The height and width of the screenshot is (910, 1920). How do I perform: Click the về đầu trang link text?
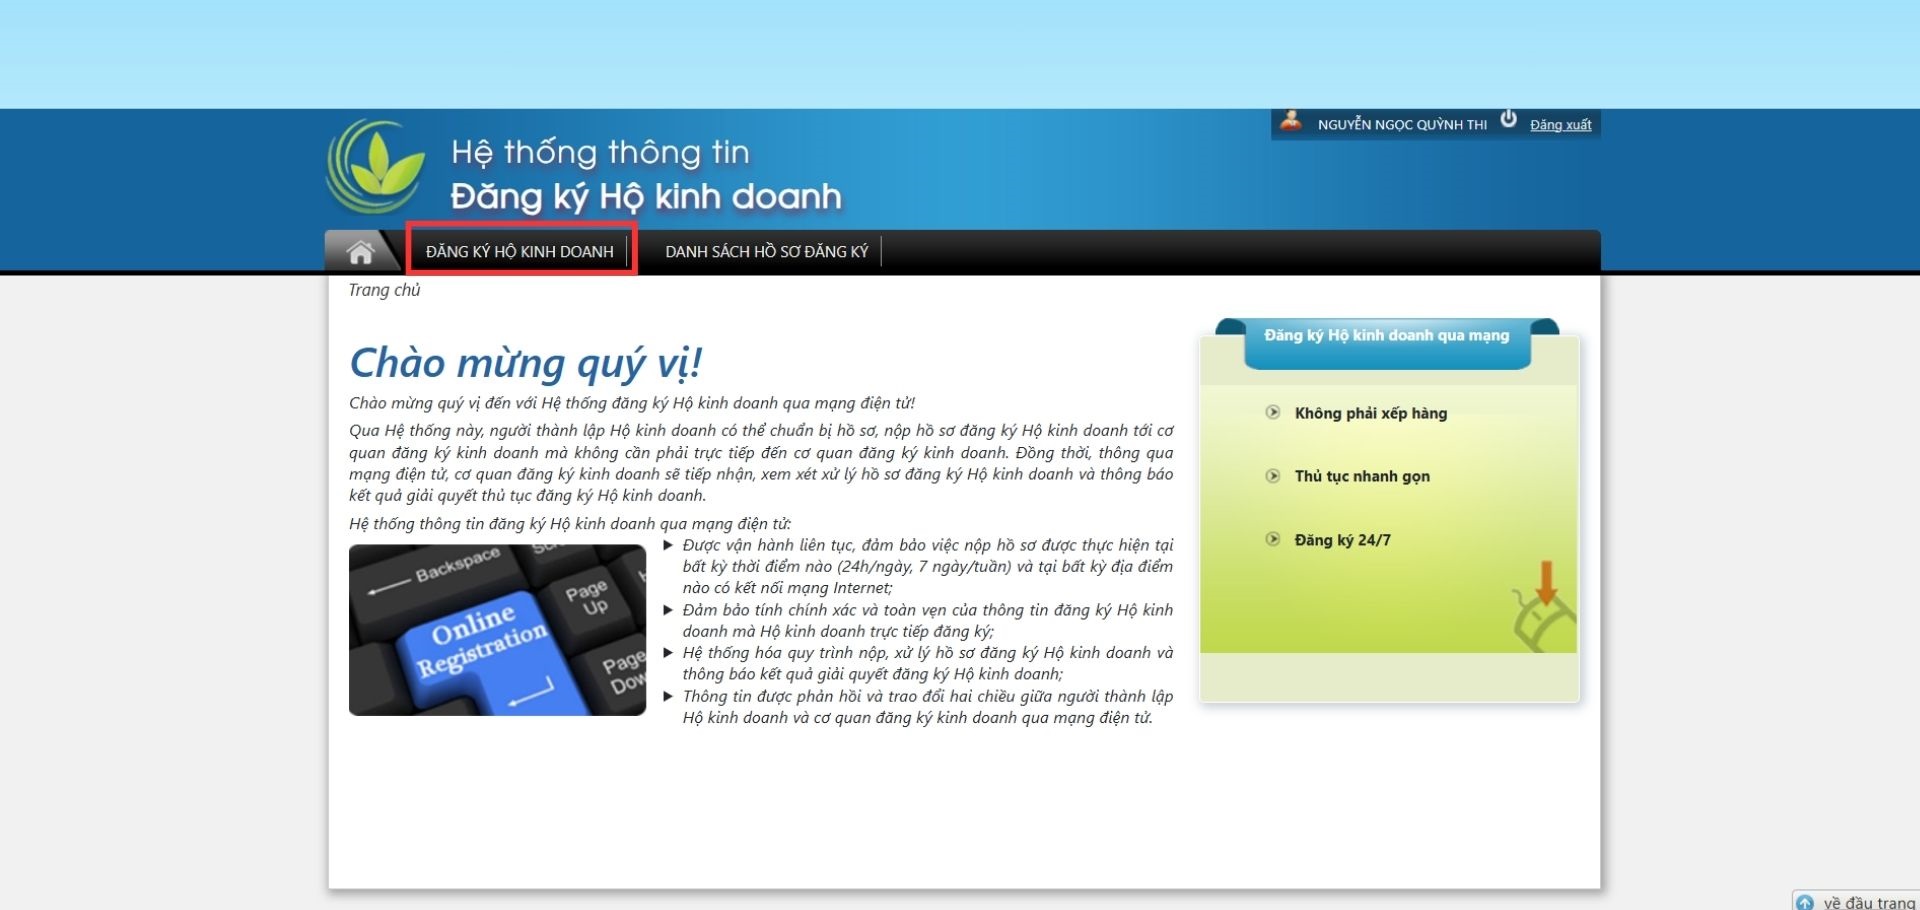(x=1868, y=902)
